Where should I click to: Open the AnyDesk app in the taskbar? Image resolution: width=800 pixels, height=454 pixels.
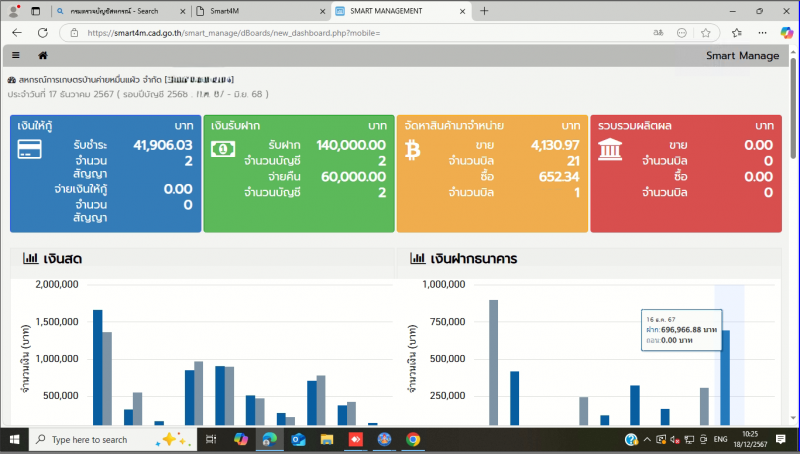(x=356, y=439)
